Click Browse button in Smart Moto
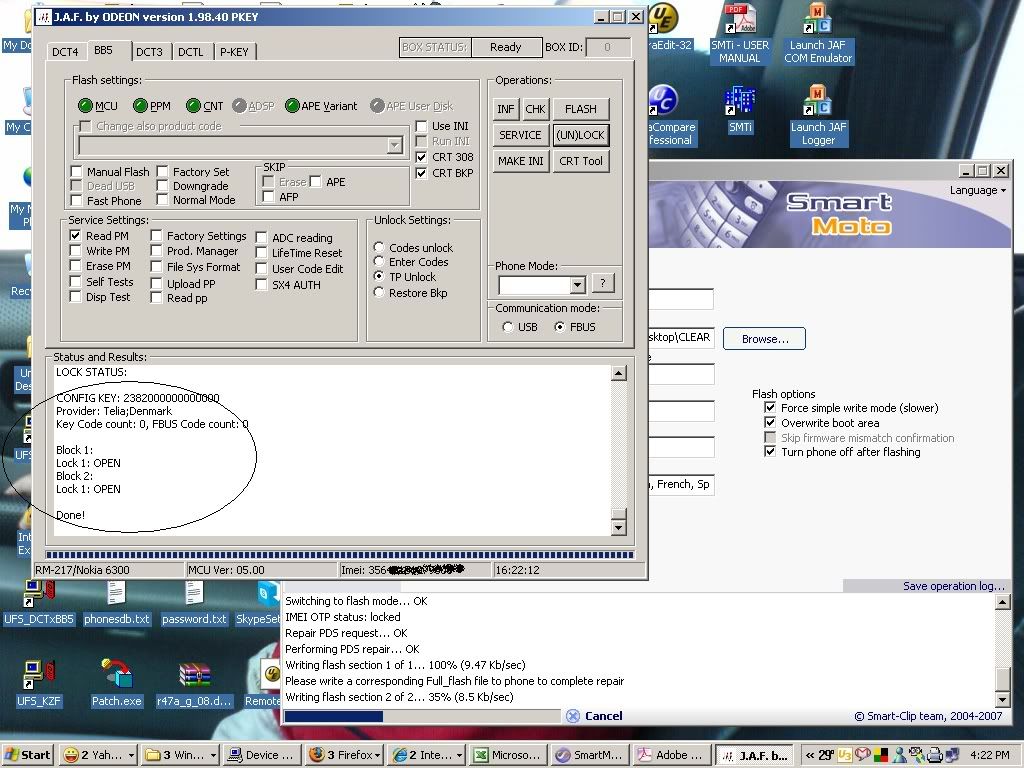1024x768 pixels. (x=765, y=339)
